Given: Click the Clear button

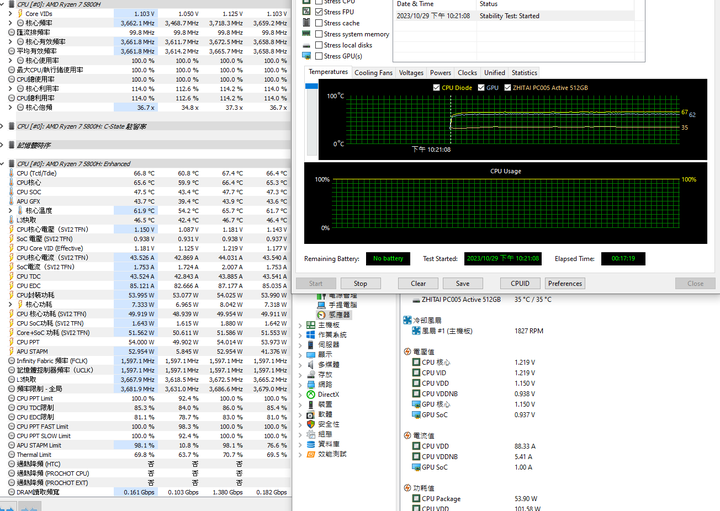Looking at the screenshot, I should click(418, 283).
